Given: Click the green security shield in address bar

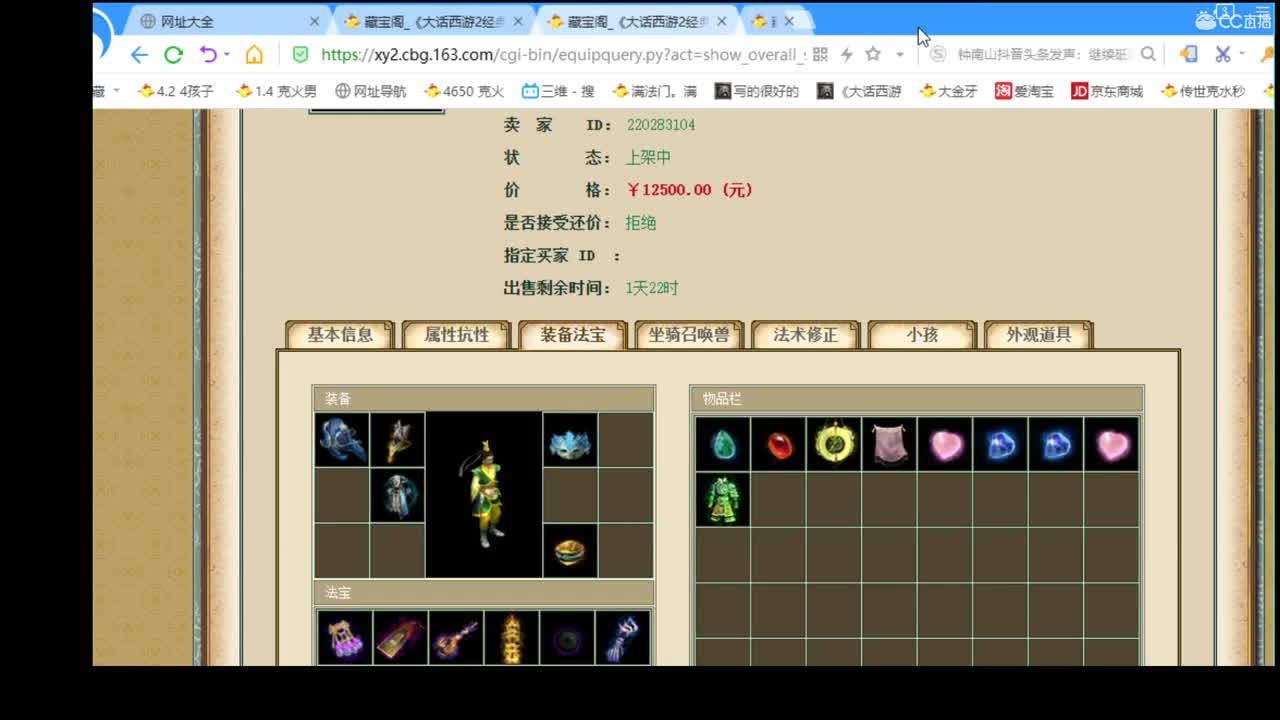Looking at the screenshot, I should tap(300, 54).
